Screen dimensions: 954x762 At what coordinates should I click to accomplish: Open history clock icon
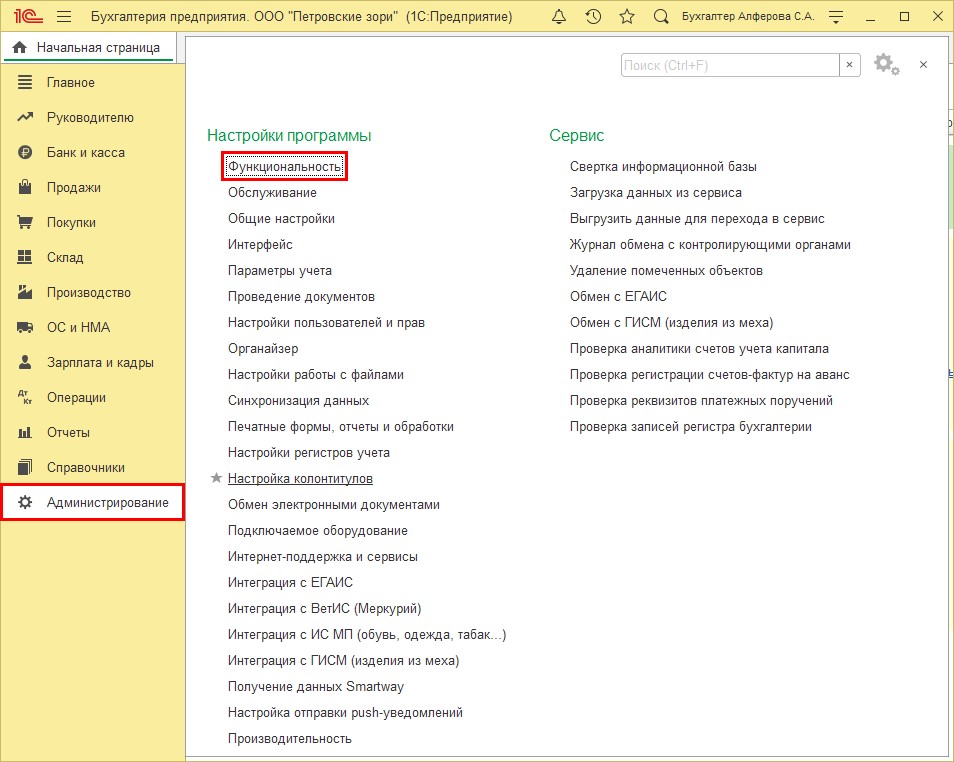(x=593, y=16)
